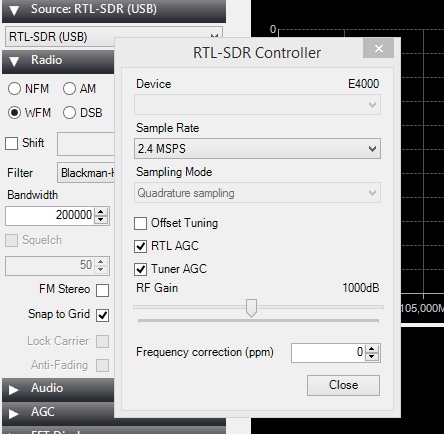The image size is (444, 434).
Task: Click the E4000 device label
Action: [x=363, y=84]
